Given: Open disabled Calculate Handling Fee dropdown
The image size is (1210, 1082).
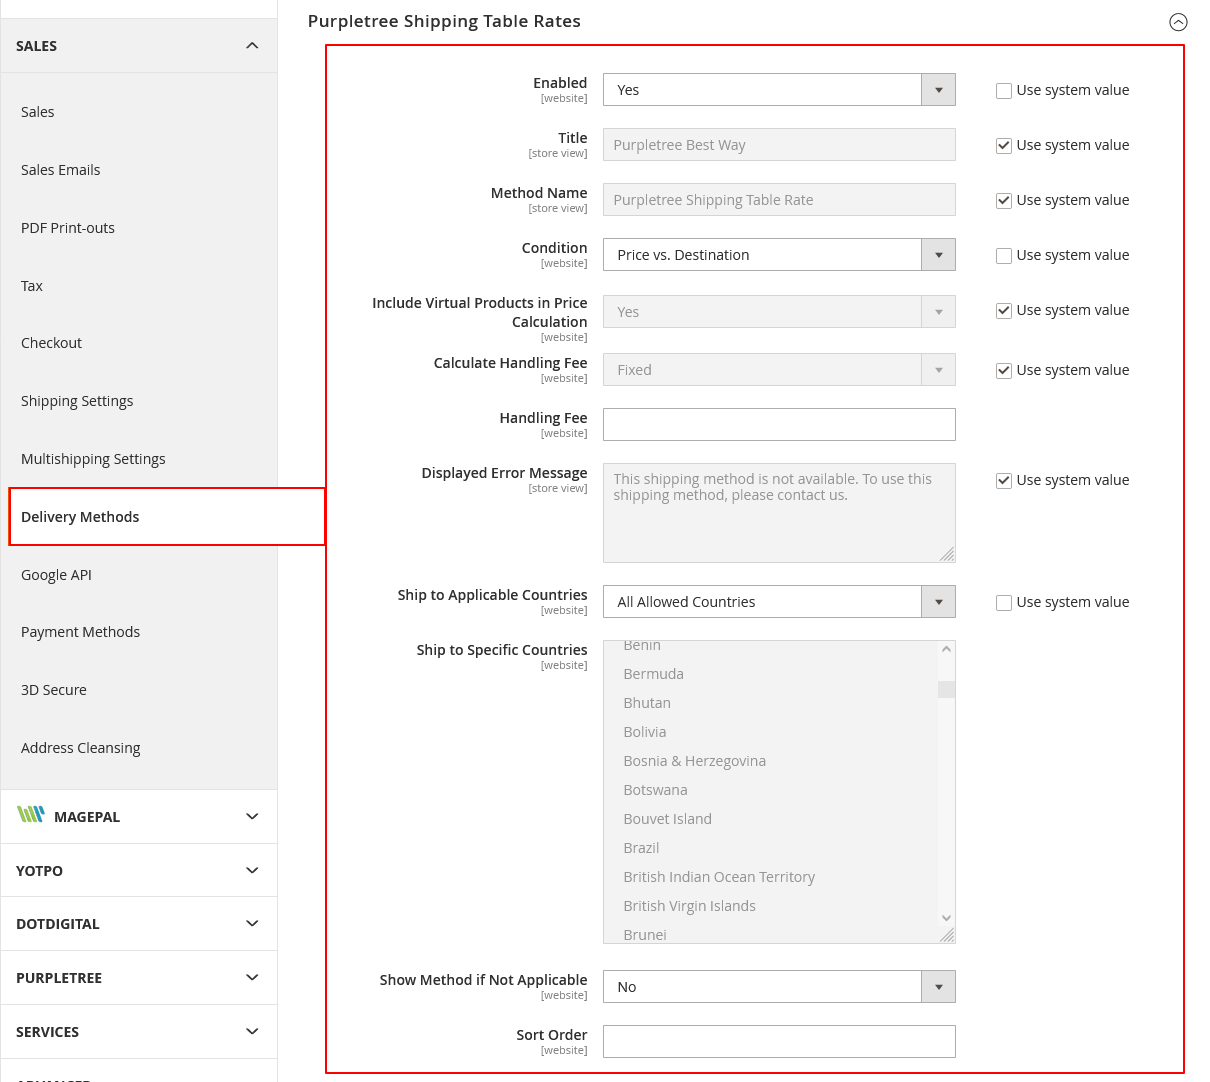Looking at the screenshot, I should (779, 370).
